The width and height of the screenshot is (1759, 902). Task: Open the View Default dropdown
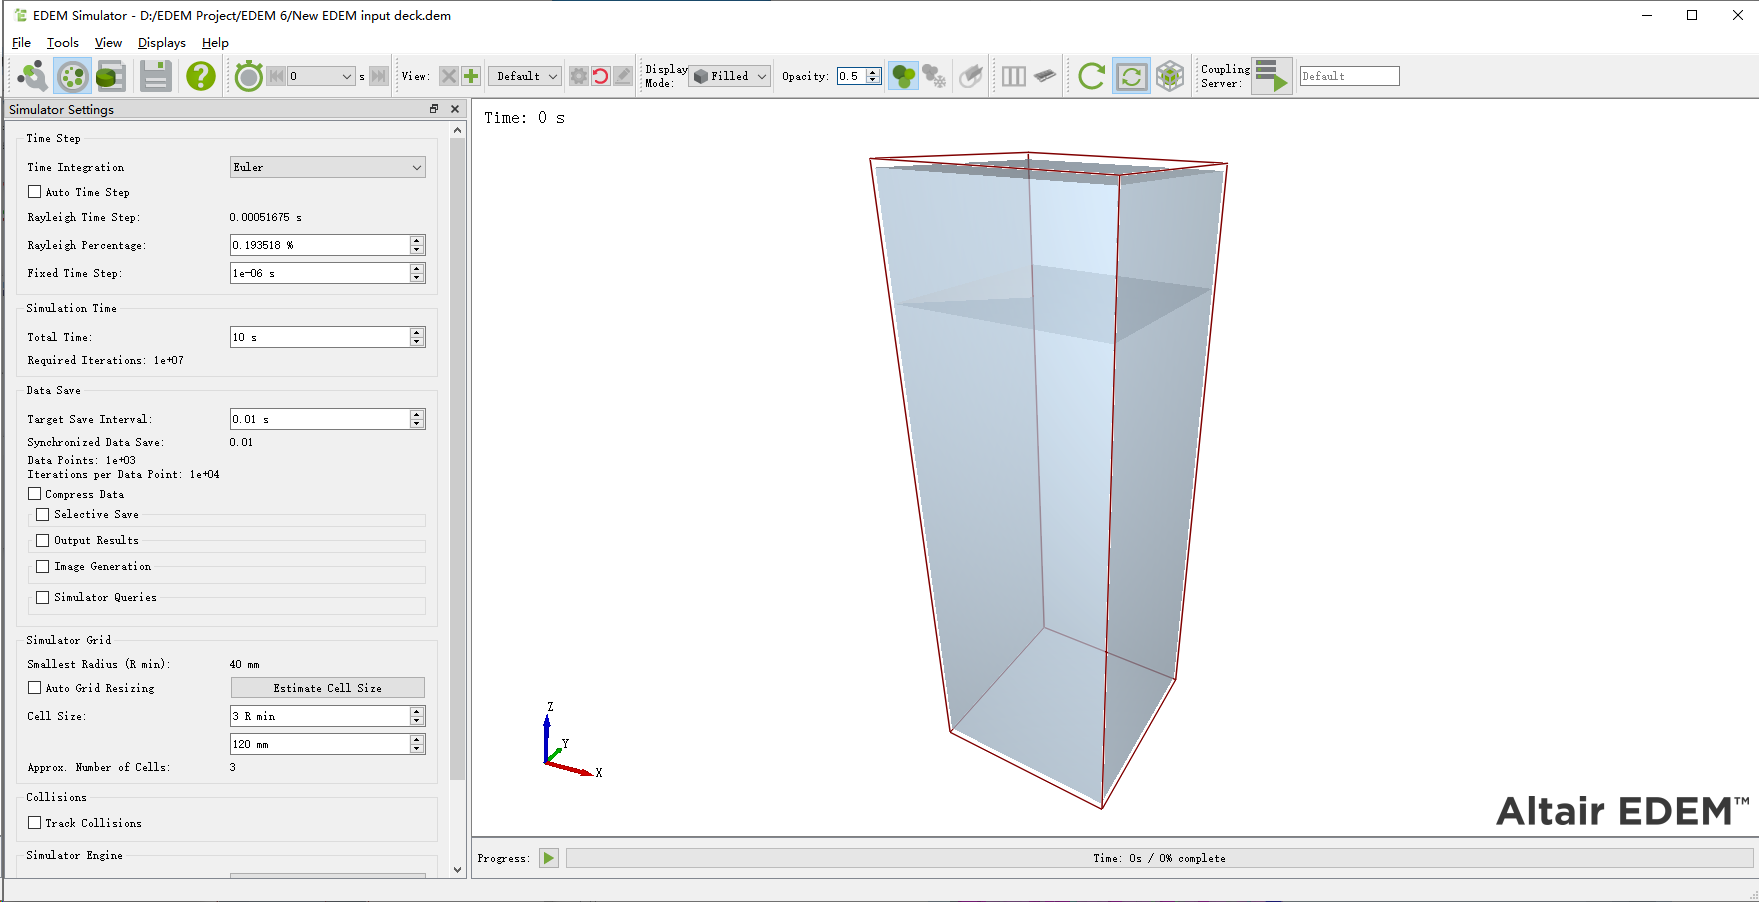click(527, 76)
